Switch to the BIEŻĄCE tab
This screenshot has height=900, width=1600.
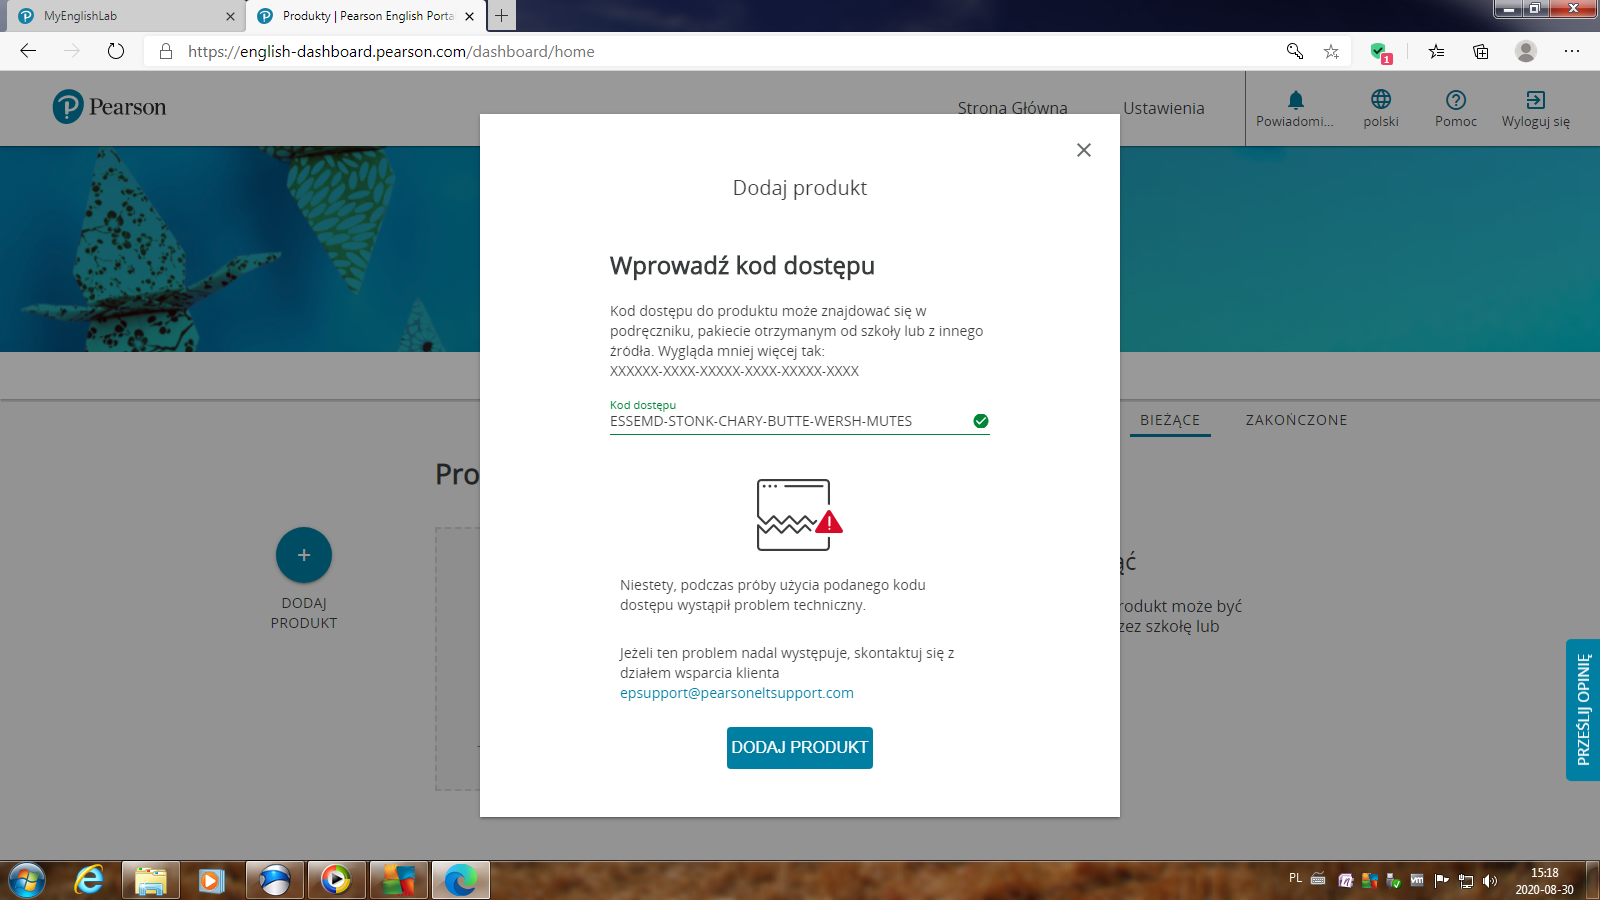click(x=1170, y=420)
